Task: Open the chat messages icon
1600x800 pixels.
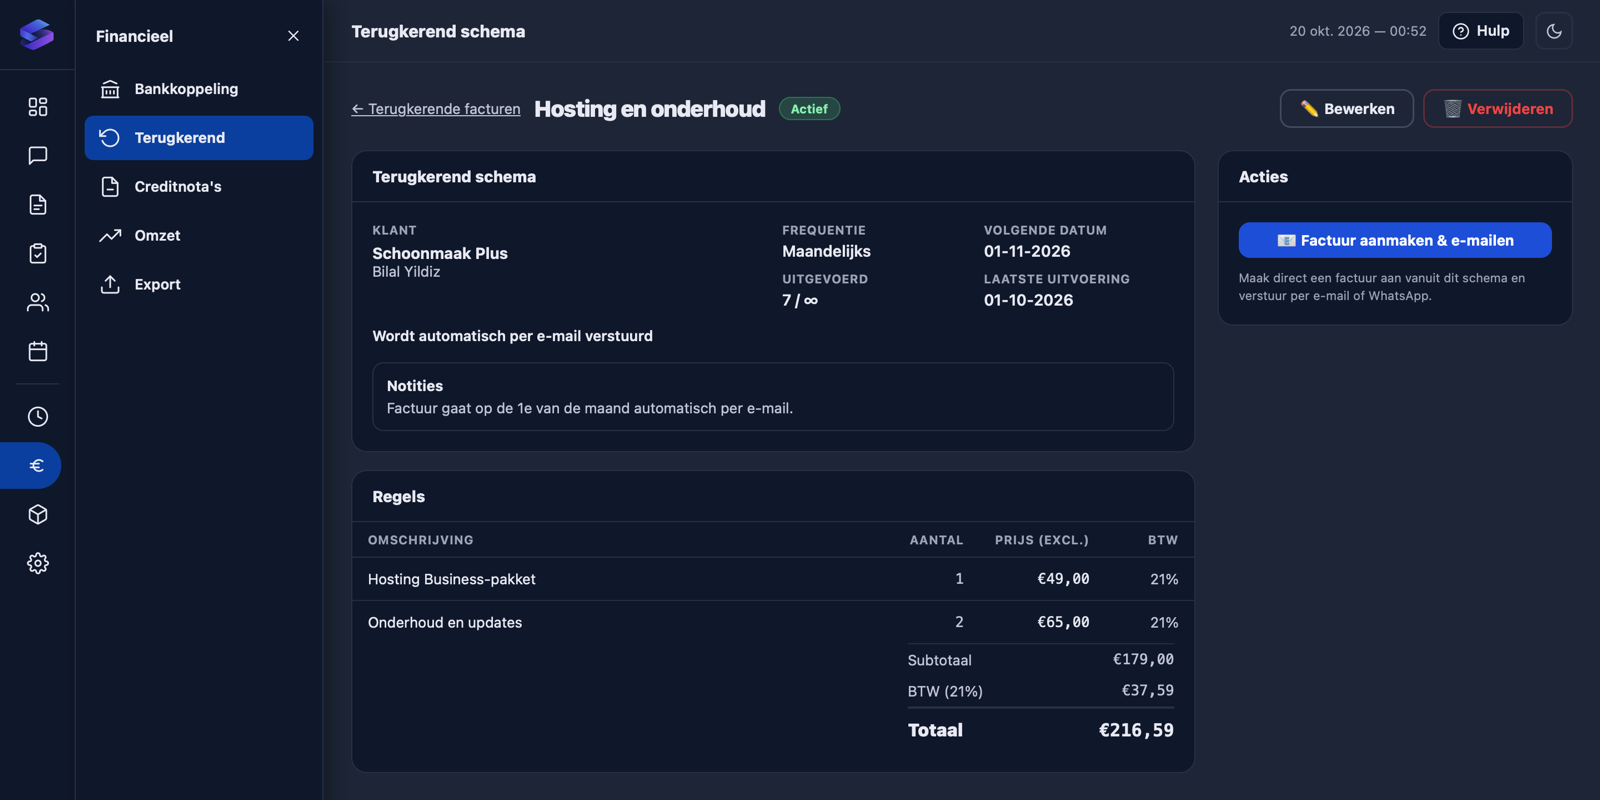Action: pyautogui.click(x=38, y=156)
